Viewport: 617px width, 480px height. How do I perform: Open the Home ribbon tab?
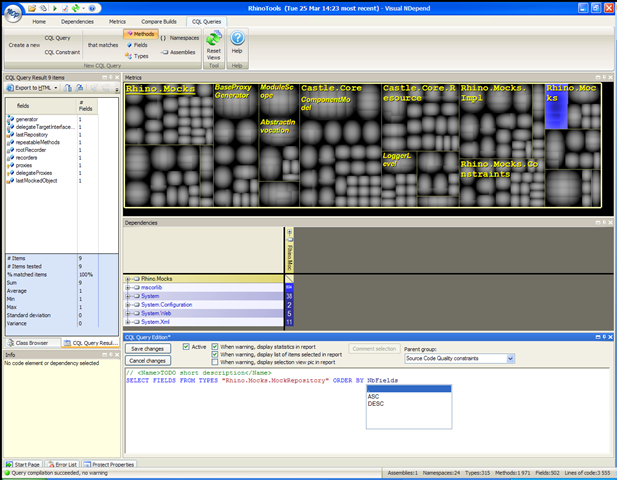tap(39, 22)
